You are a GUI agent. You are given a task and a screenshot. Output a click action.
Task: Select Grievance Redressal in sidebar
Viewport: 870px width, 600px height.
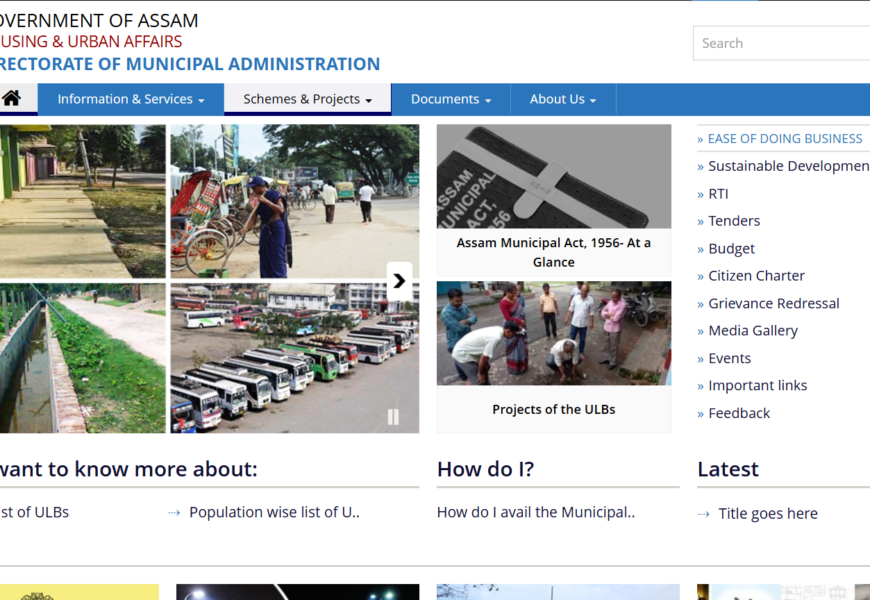pyautogui.click(x=773, y=303)
